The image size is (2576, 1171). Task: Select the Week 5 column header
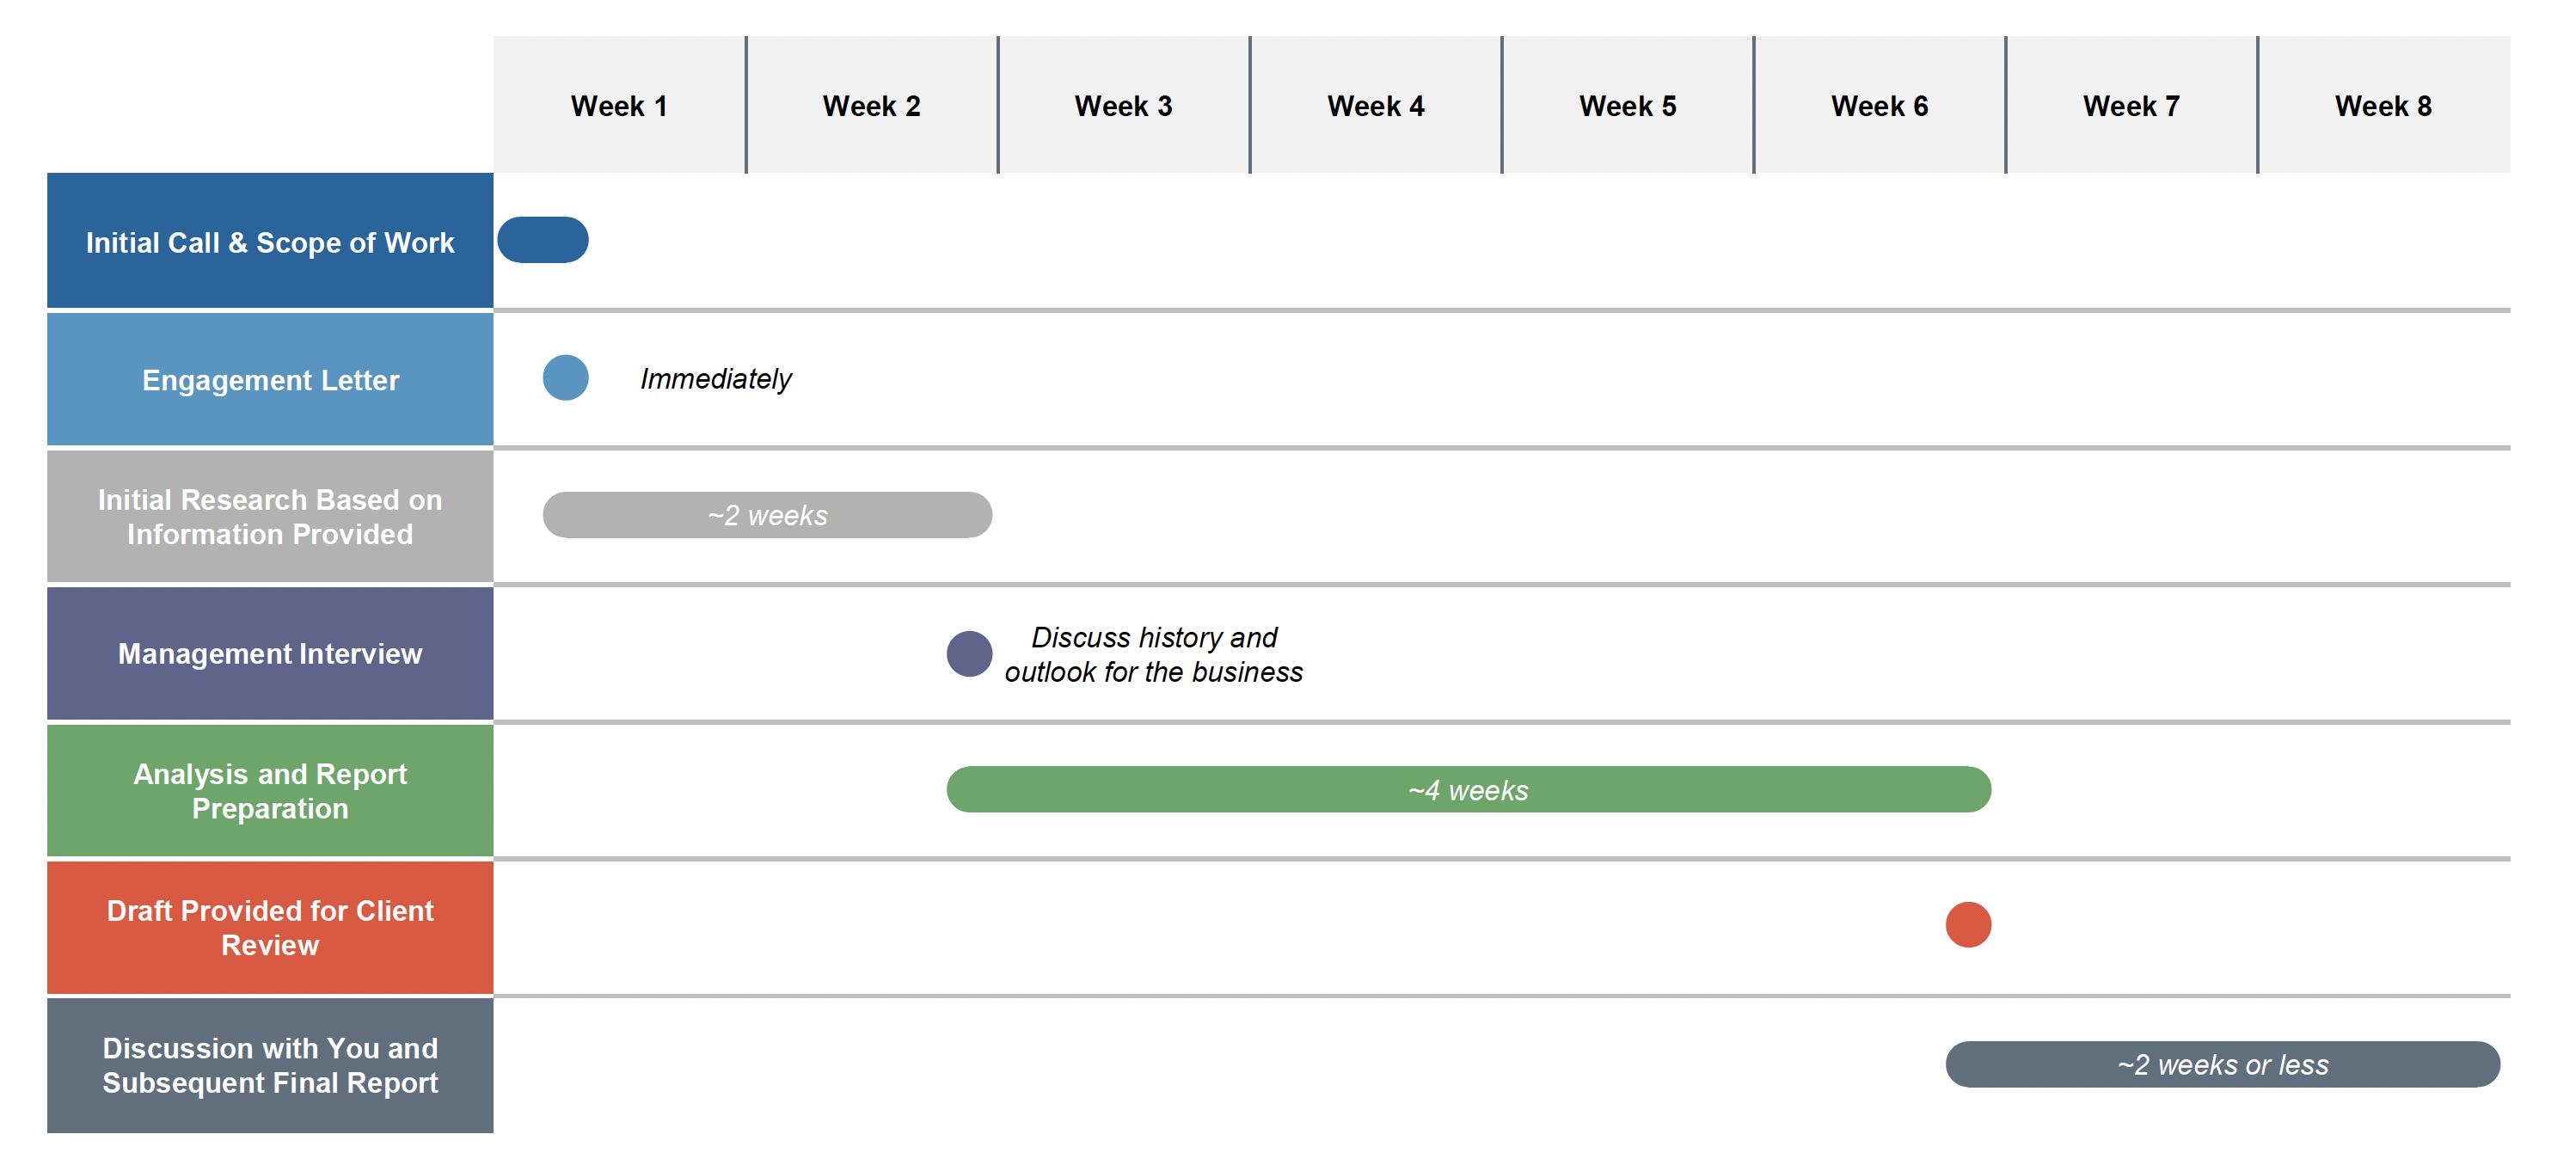(1627, 106)
